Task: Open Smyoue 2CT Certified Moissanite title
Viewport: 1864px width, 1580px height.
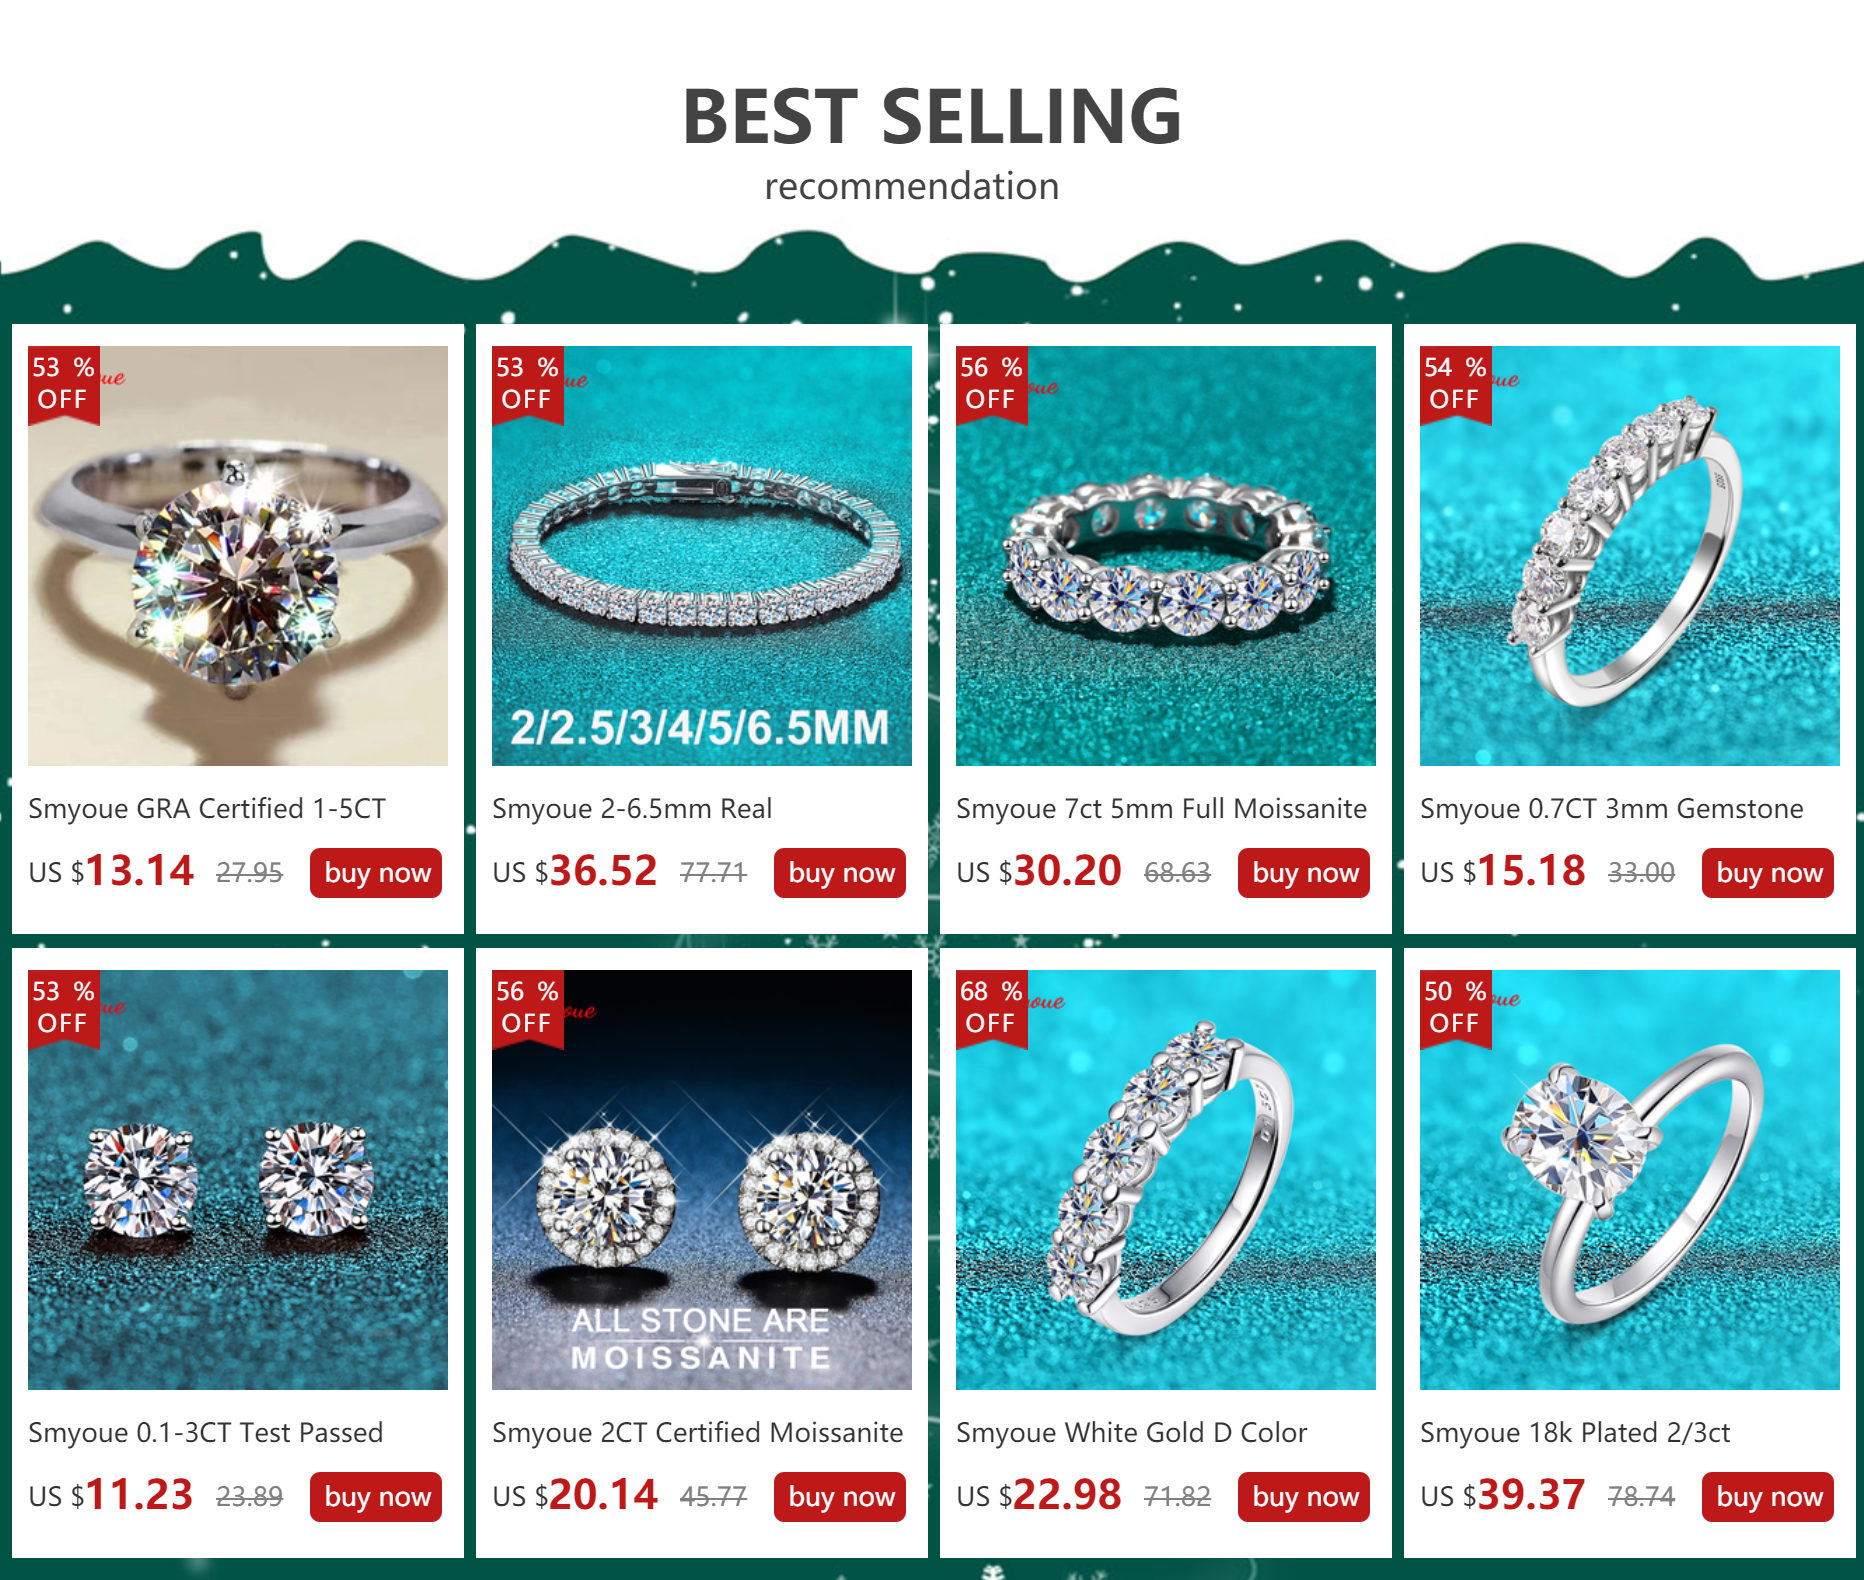Action: tap(697, 1432)
